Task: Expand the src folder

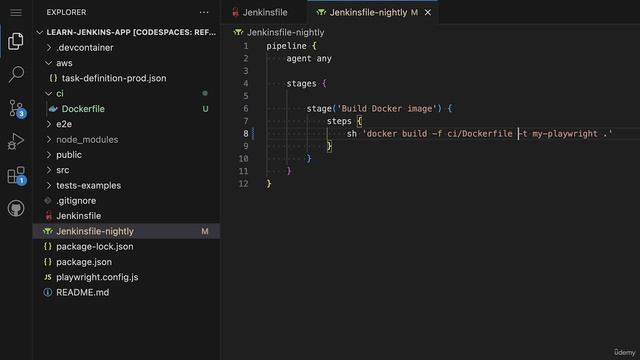Action: click(49, 170)
